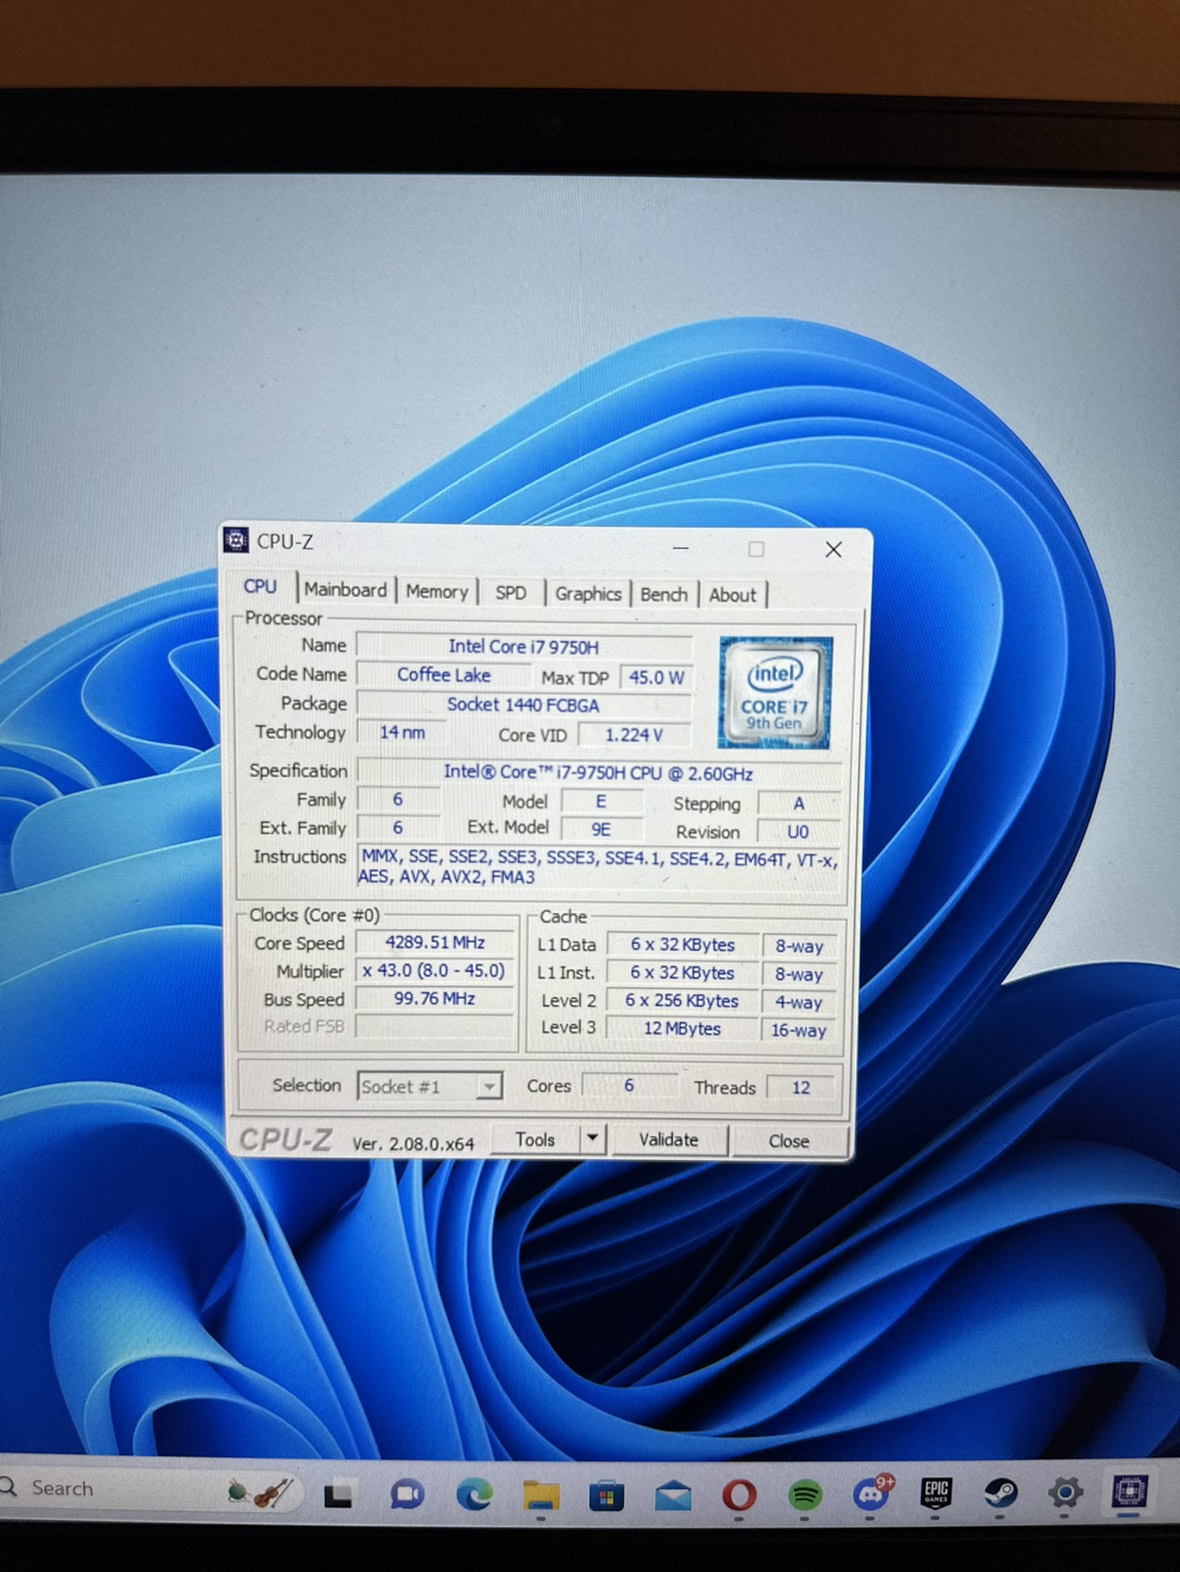Open the Bench tab
The image size is (1180, 1572).
(x=664, y=594)
